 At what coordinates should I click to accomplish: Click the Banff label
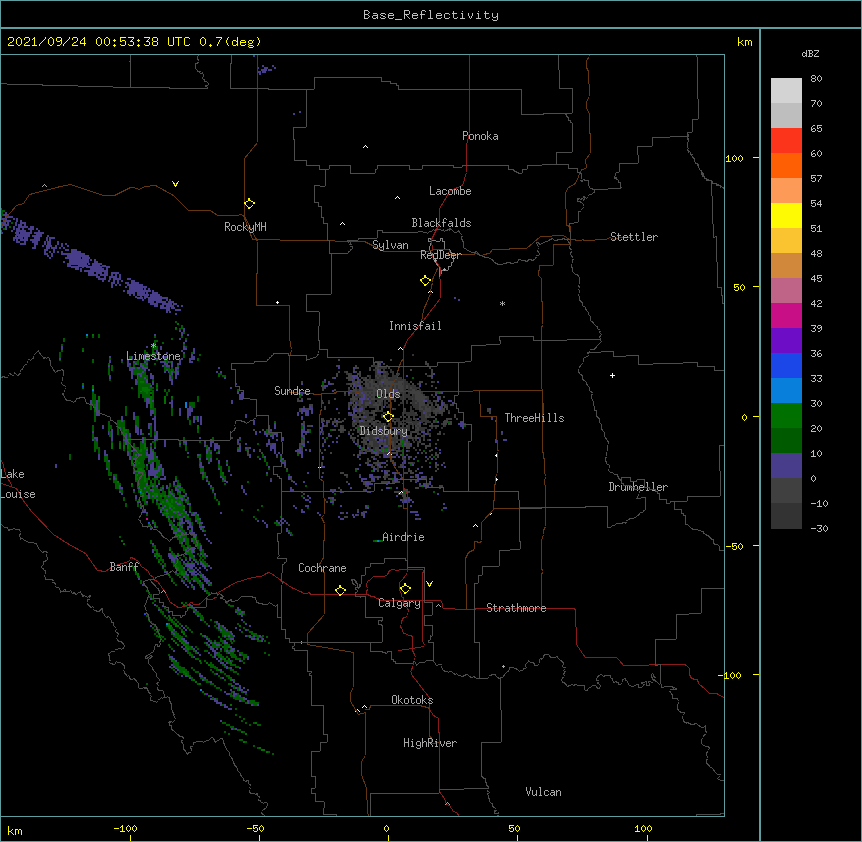point(124,567)
